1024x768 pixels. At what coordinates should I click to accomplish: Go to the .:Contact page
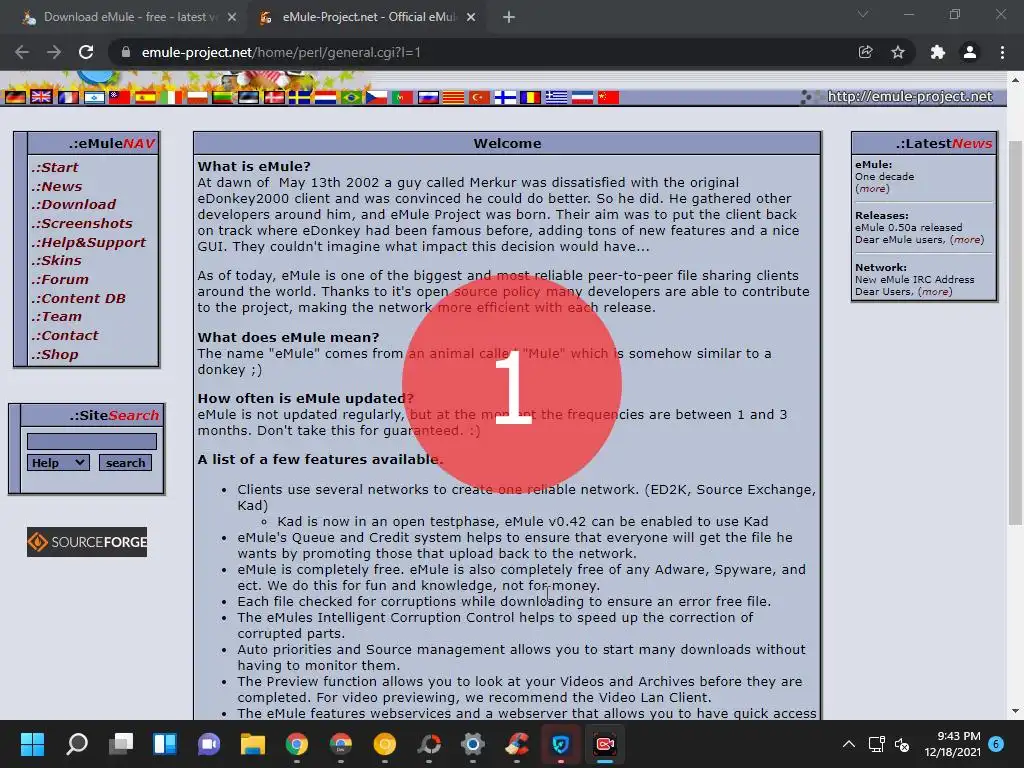pyautogui.click(x=65, y=336)
